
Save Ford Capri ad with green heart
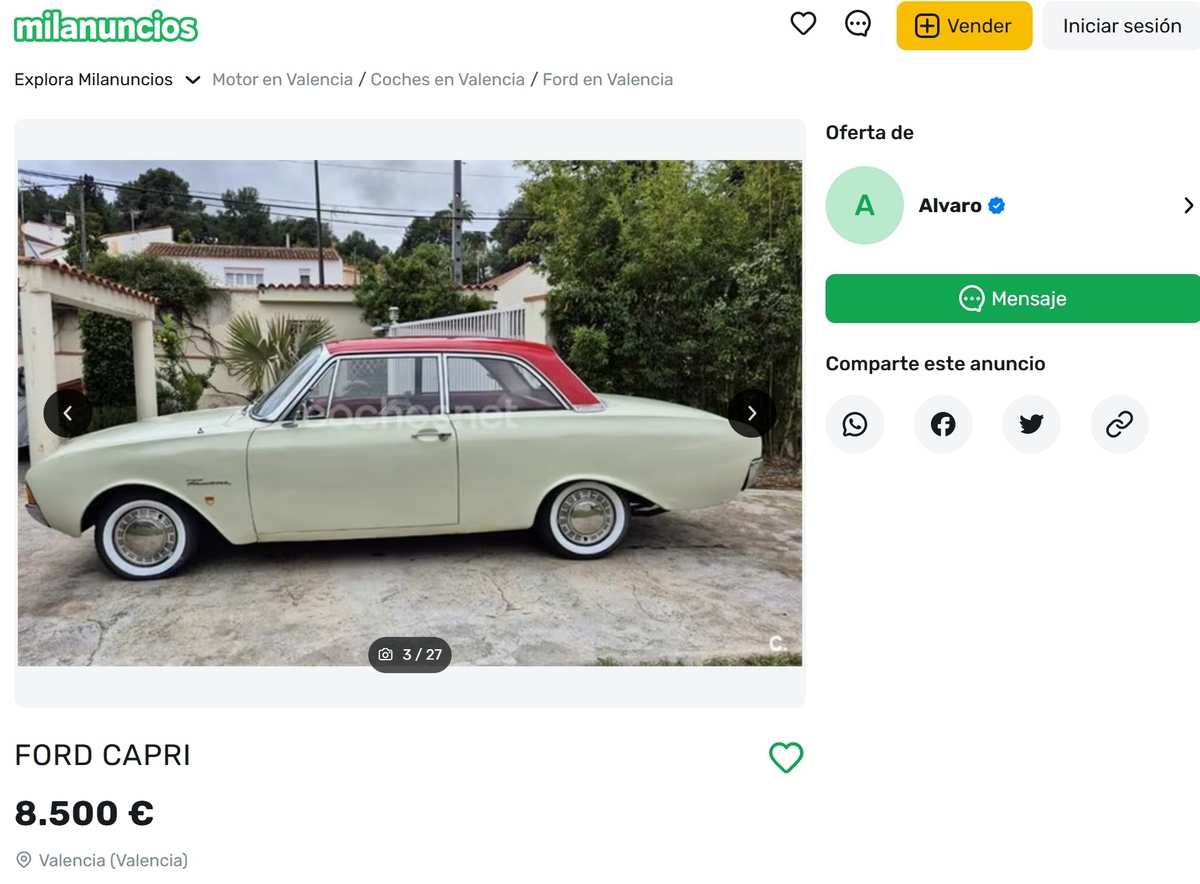click(x=786, y=757)
